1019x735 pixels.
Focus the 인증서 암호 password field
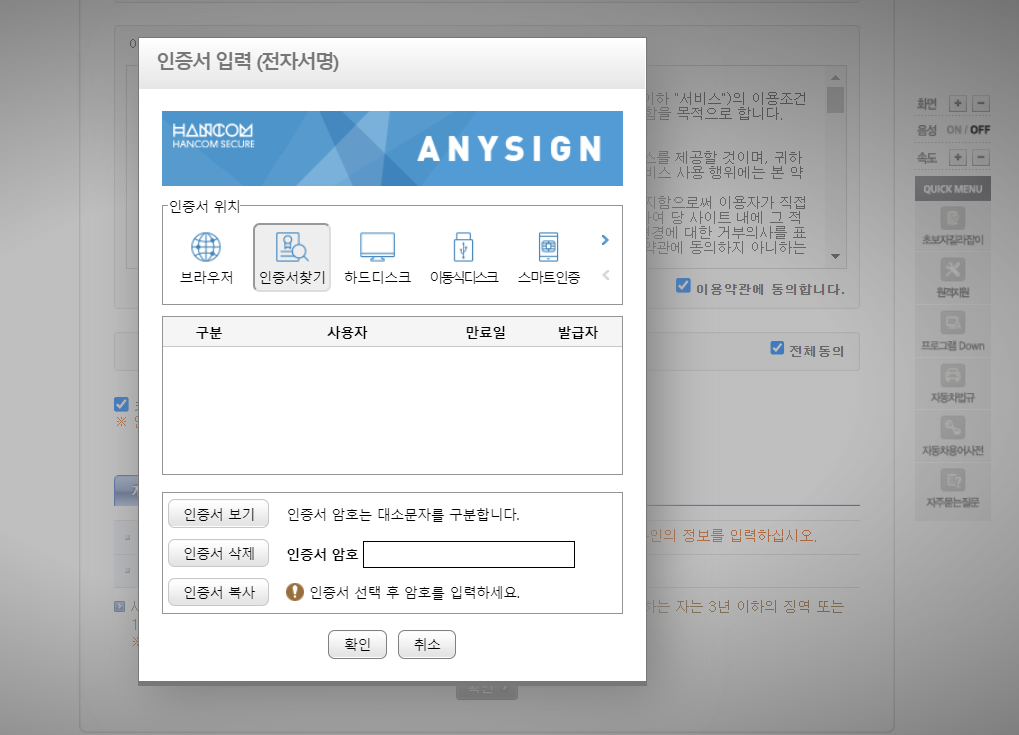tap(469, 554)
